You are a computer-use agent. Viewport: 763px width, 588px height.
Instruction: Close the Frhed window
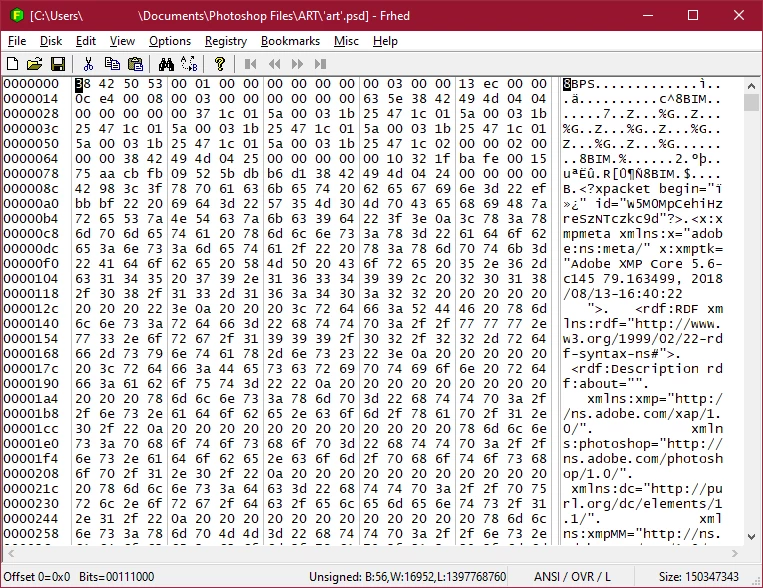(739, 16)
